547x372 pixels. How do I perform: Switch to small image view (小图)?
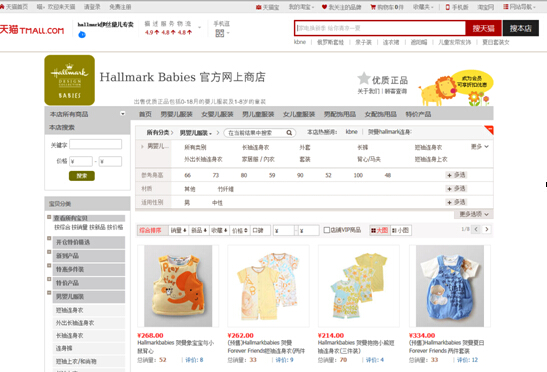click(x=400, y=230)
